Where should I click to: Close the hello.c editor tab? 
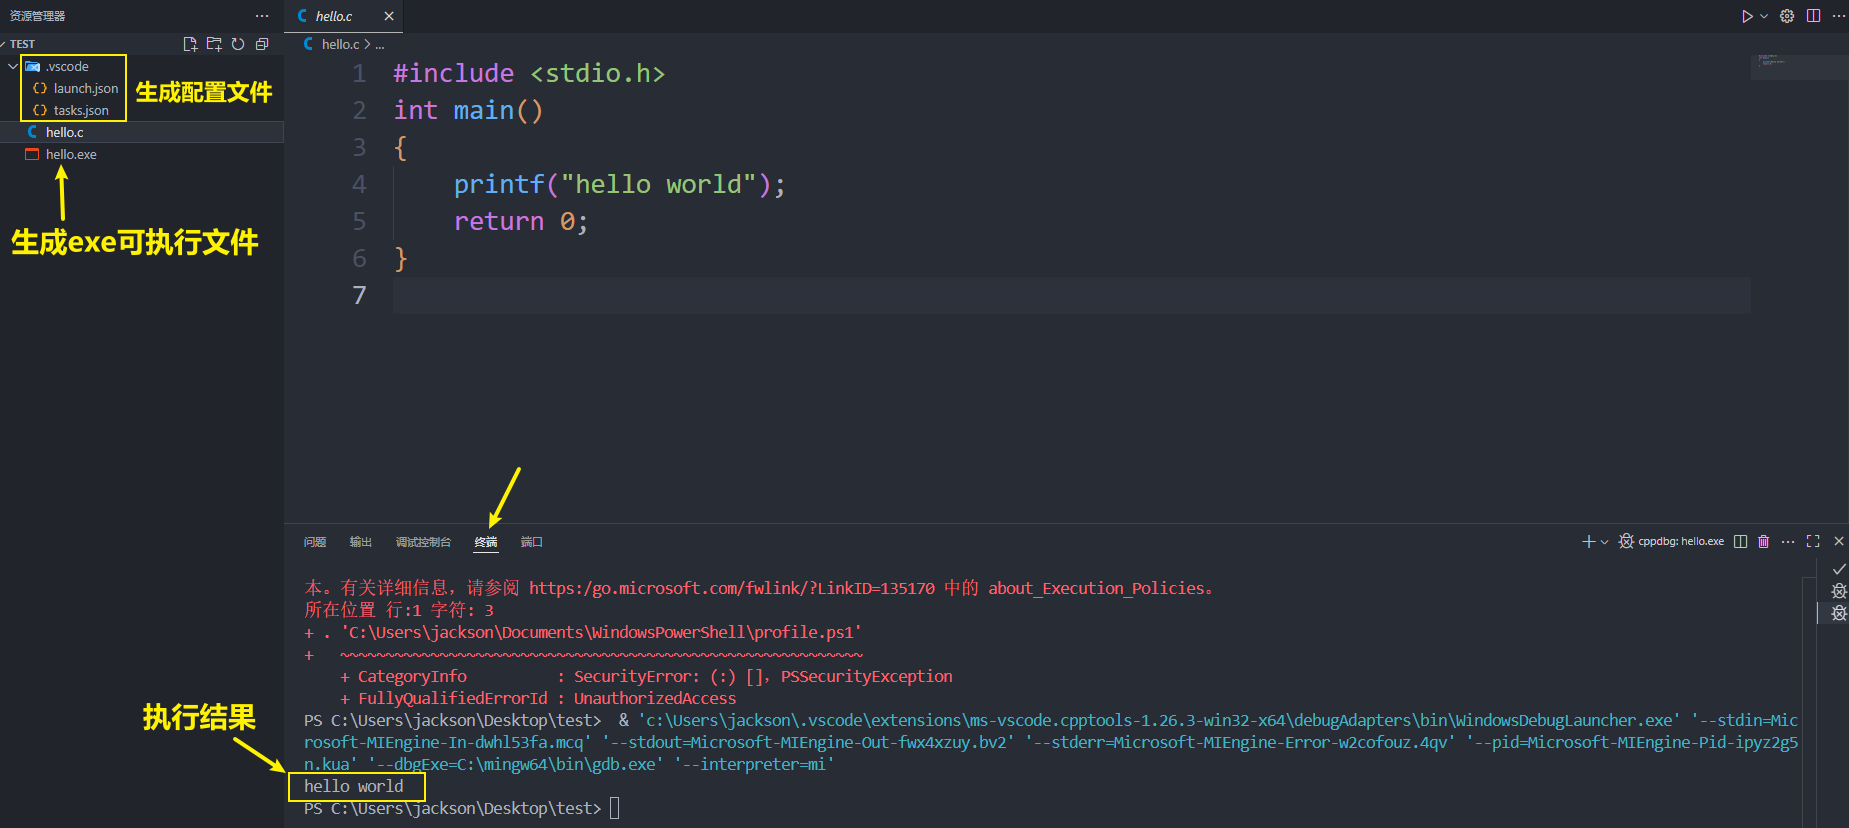[x=389, y=16]
